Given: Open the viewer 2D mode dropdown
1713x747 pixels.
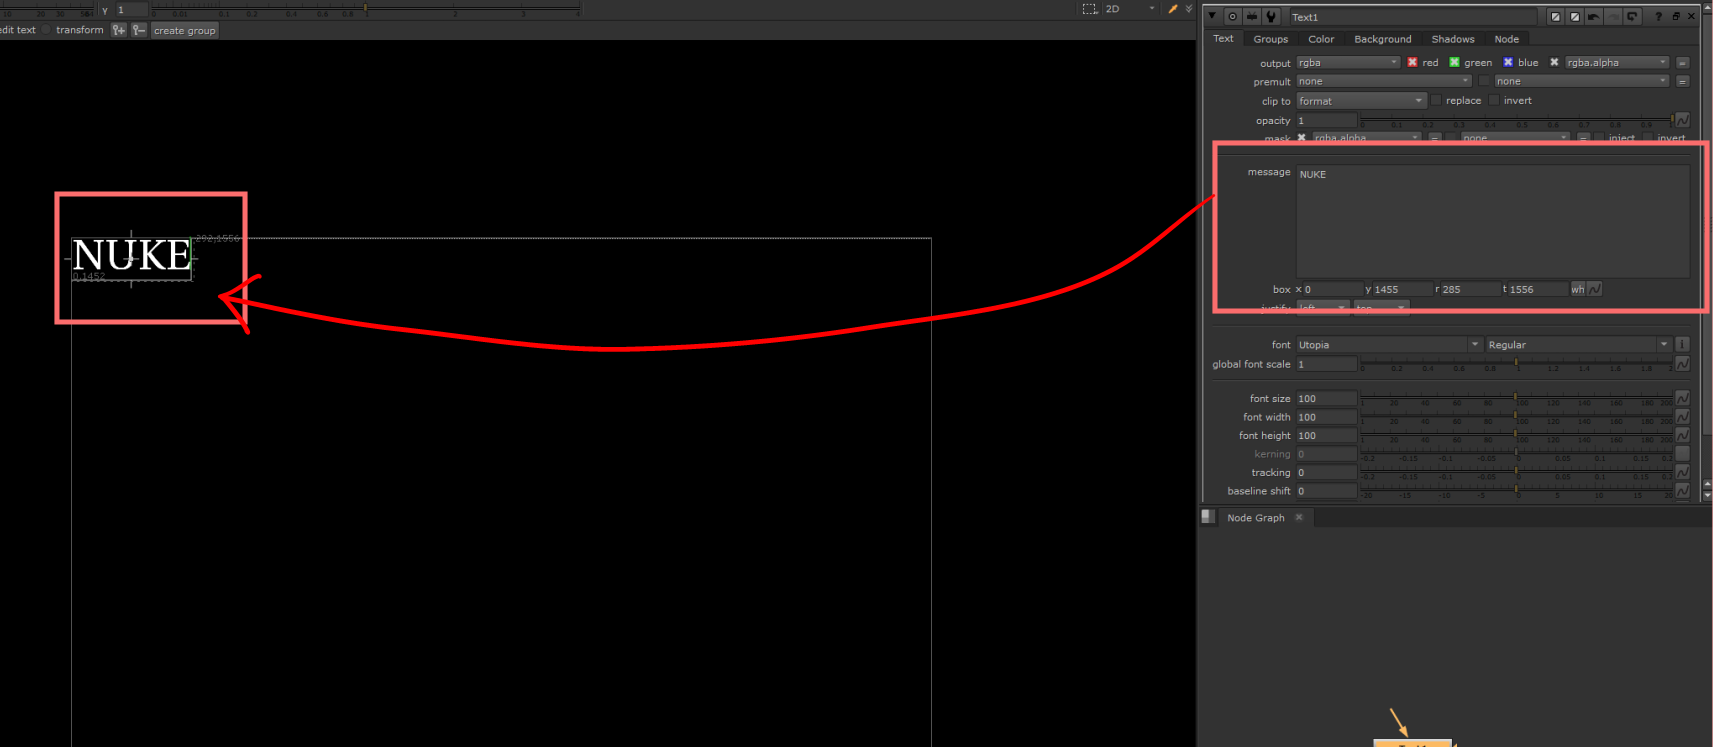Looking at the screenshot, I should [1130, 9].
